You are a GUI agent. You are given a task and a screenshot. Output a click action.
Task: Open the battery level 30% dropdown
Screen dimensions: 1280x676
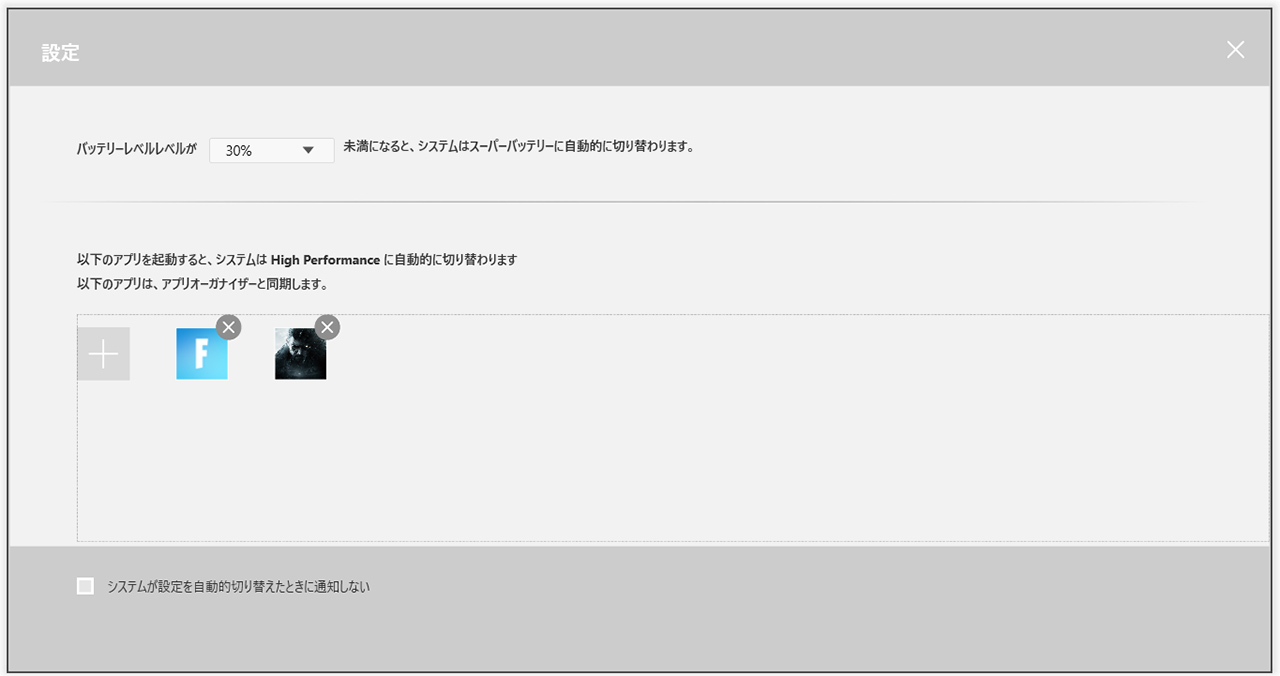271,150
